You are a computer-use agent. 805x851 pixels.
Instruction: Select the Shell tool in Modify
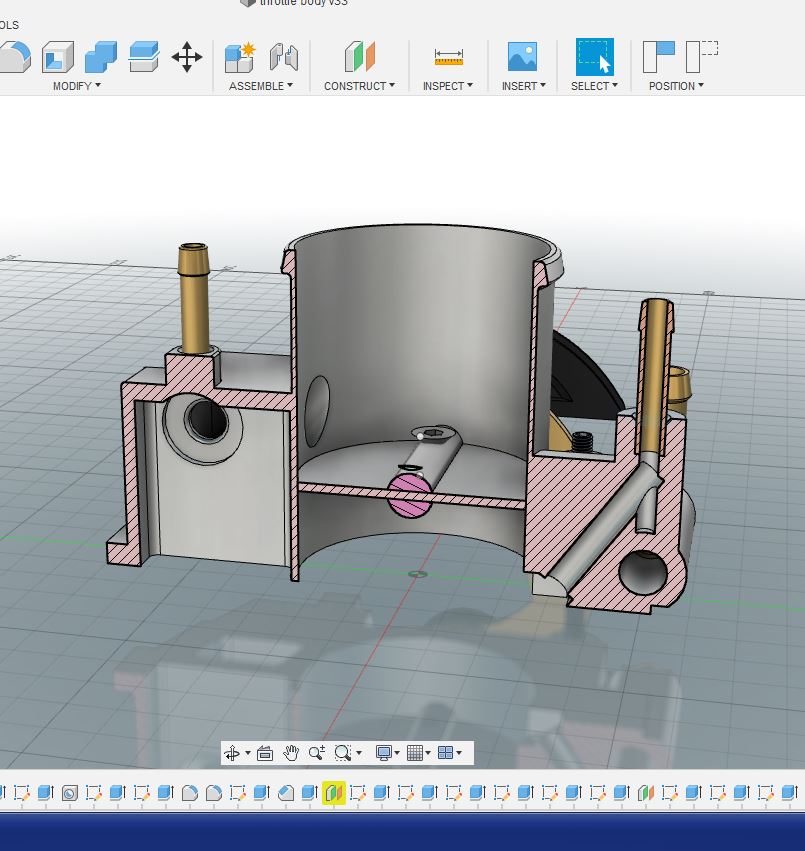[x=58, y=57]
